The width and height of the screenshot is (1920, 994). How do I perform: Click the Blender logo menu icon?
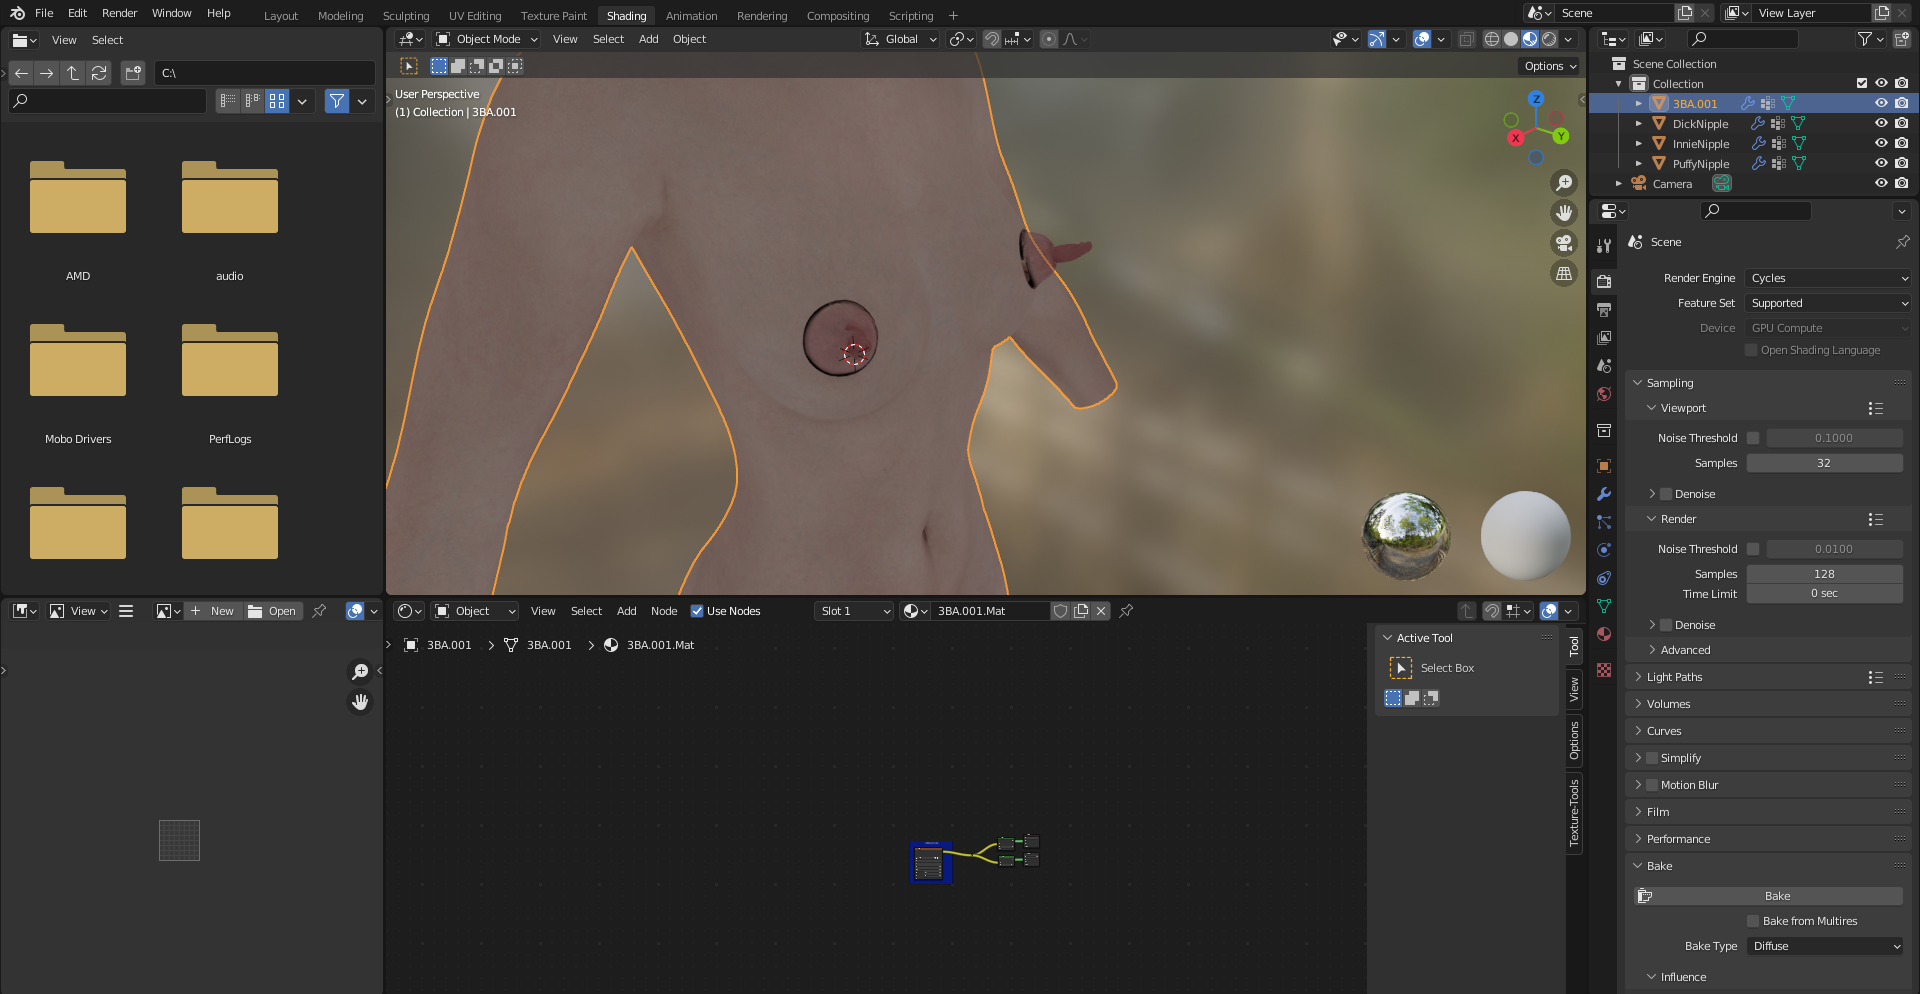click(17, 13)
